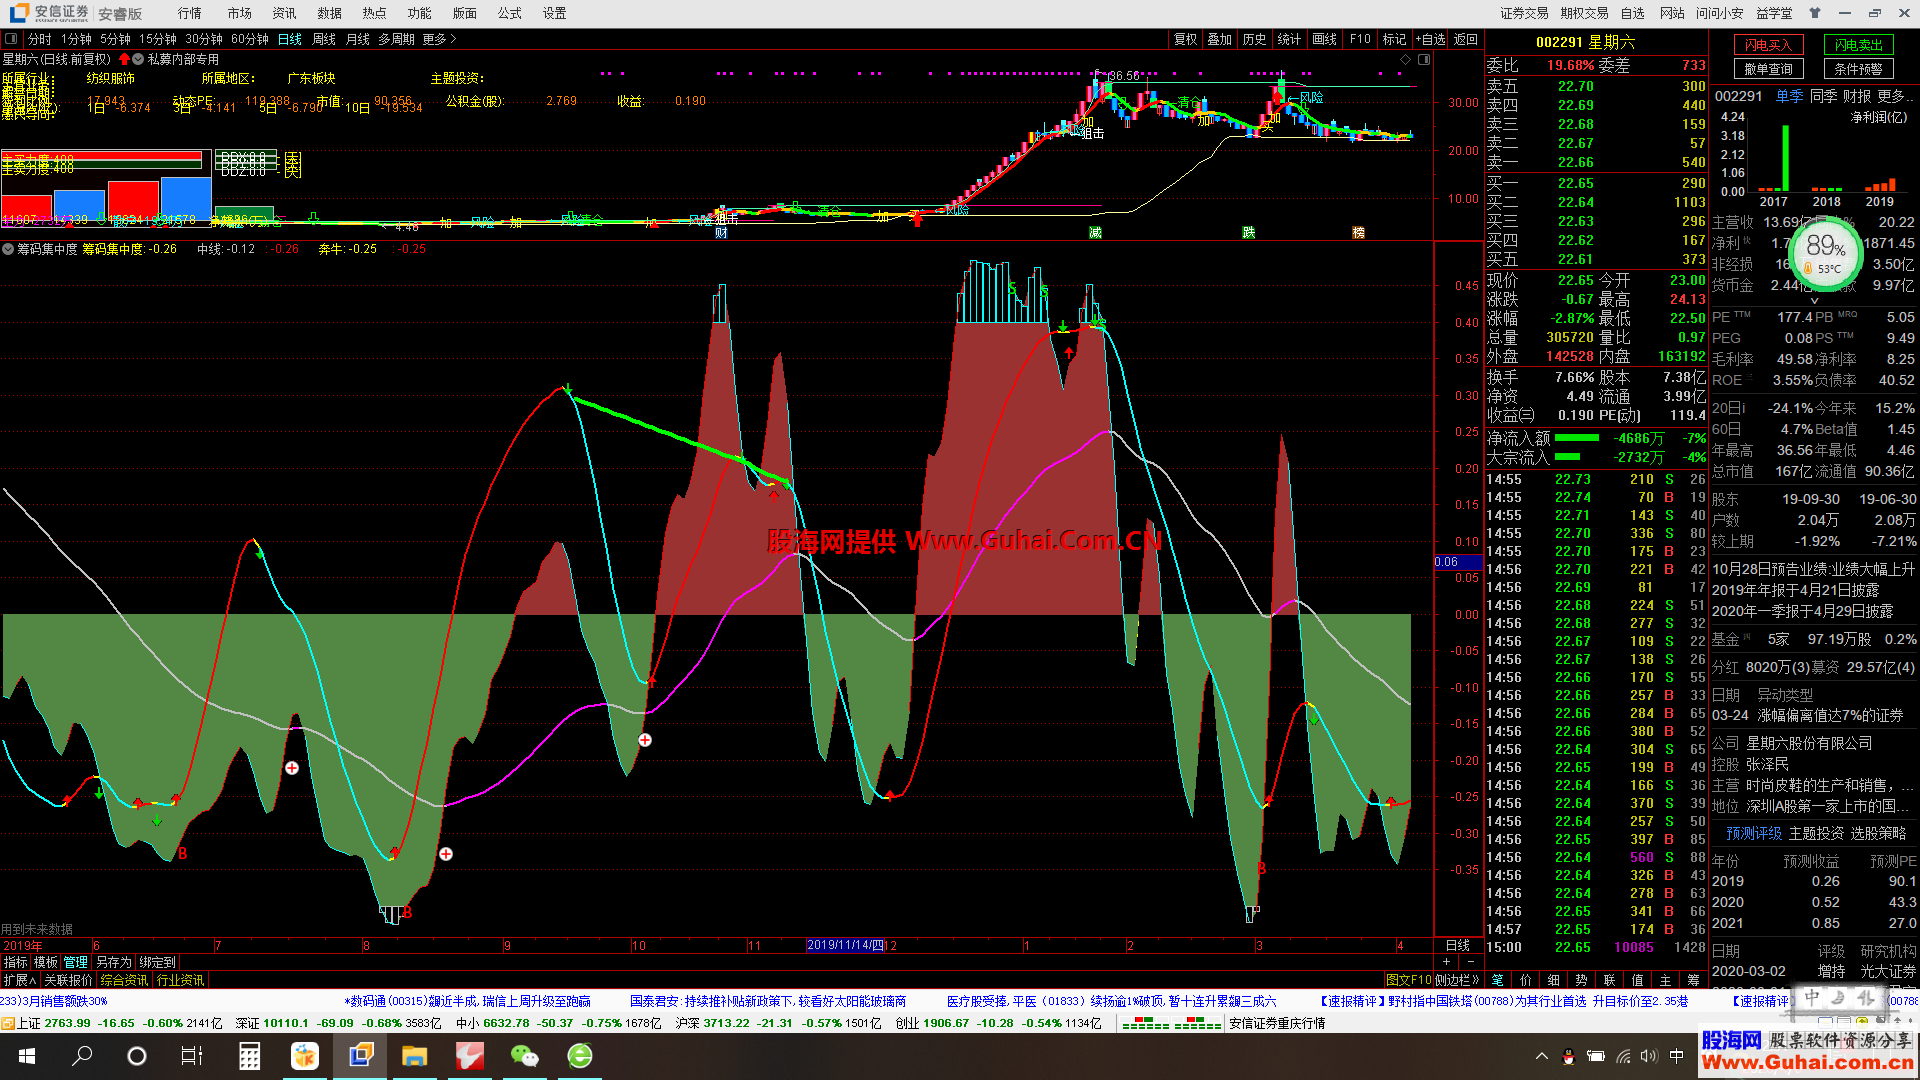Open the indicator dropdown beside 私募内部专用
The width and height of the screenshot is (1920, 1080).
[x=138, y=60]
